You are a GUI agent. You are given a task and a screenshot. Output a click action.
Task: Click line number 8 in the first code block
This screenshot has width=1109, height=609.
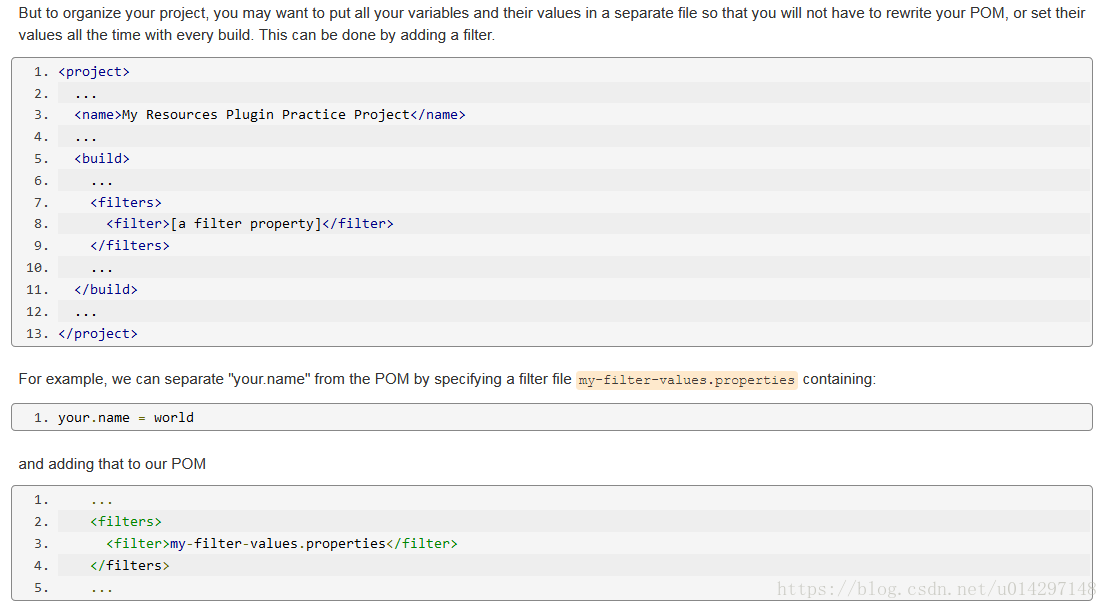click(x=41, y=224)
